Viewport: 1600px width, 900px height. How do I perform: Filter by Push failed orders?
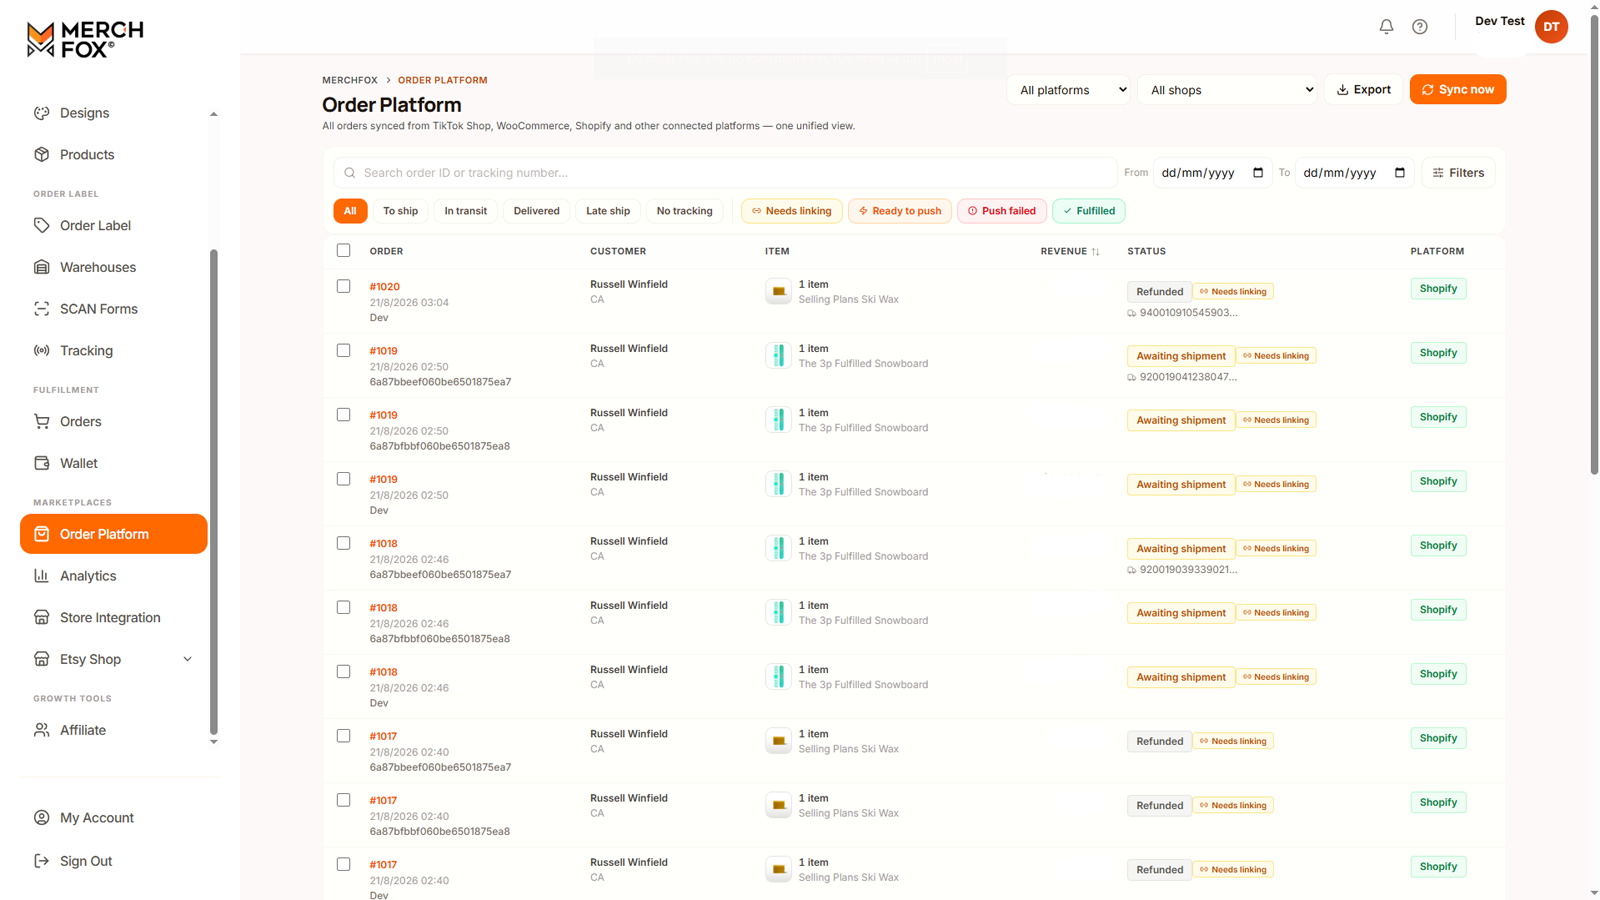click(1002, 211)
